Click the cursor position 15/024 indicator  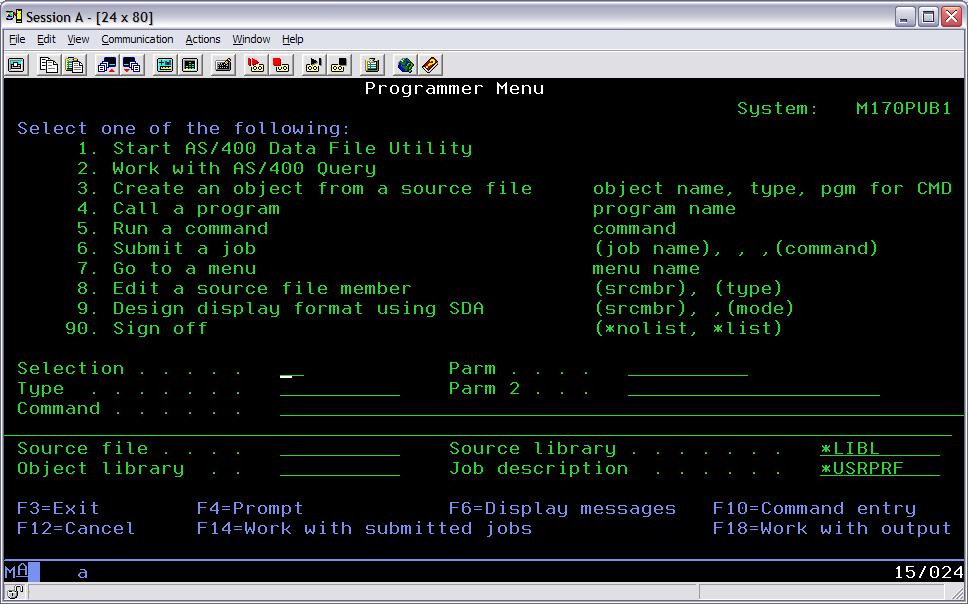coord(928,573)
